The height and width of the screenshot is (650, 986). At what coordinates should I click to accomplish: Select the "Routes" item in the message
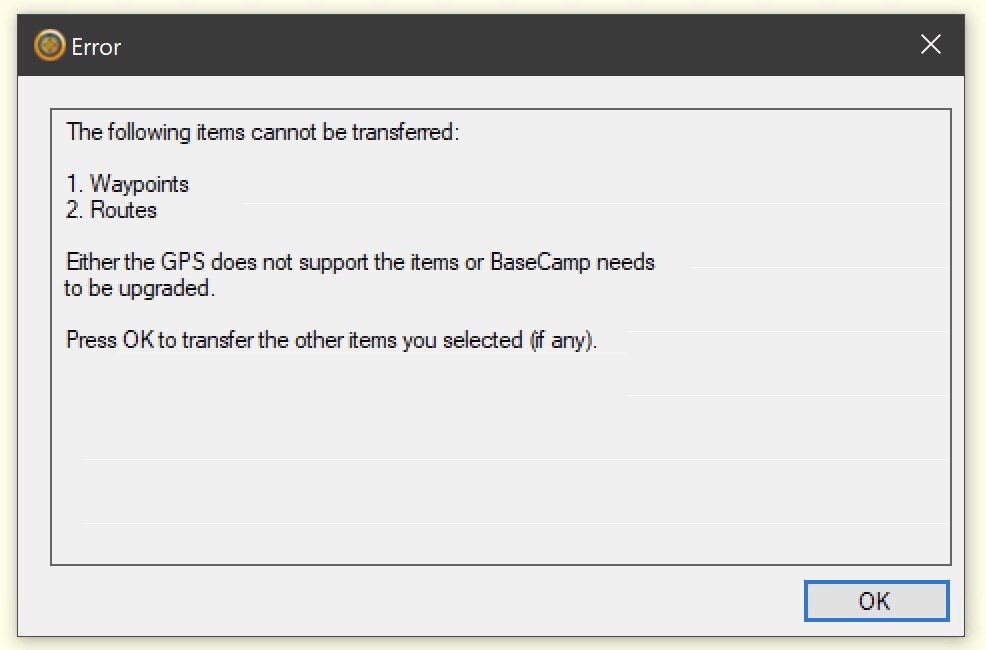123,210
